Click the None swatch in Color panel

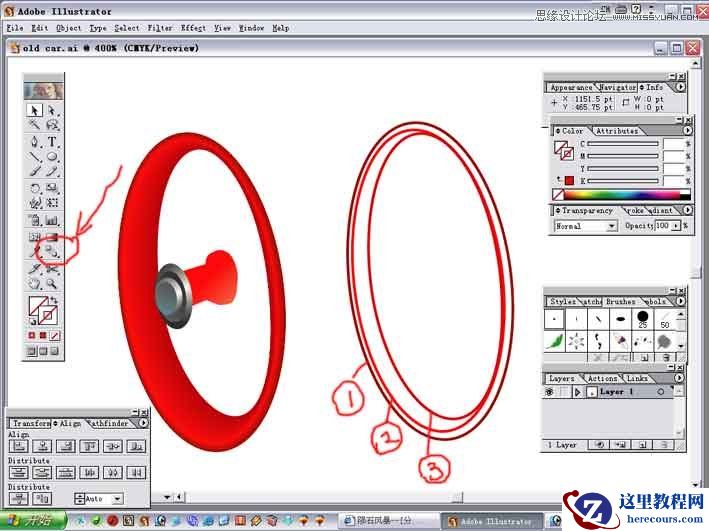click(558, 194)
